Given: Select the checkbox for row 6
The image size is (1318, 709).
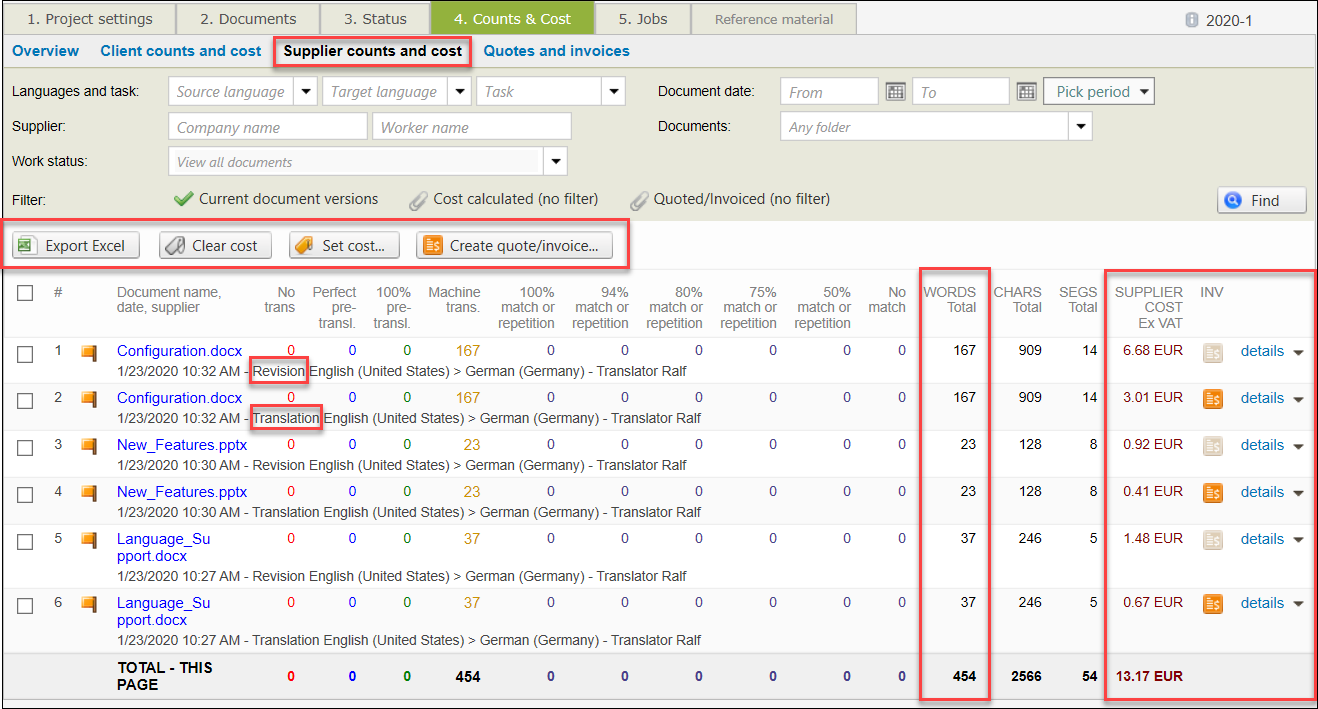Looking at the screenshot, I should (x=26, y=605).
